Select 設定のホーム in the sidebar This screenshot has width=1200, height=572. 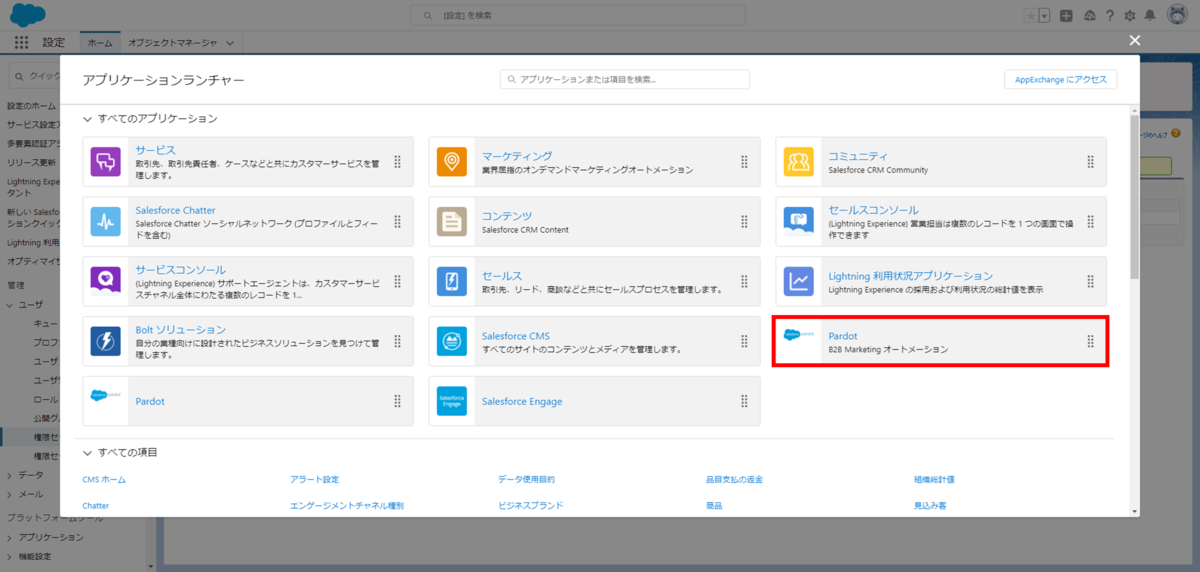click(x=31, y=105)
